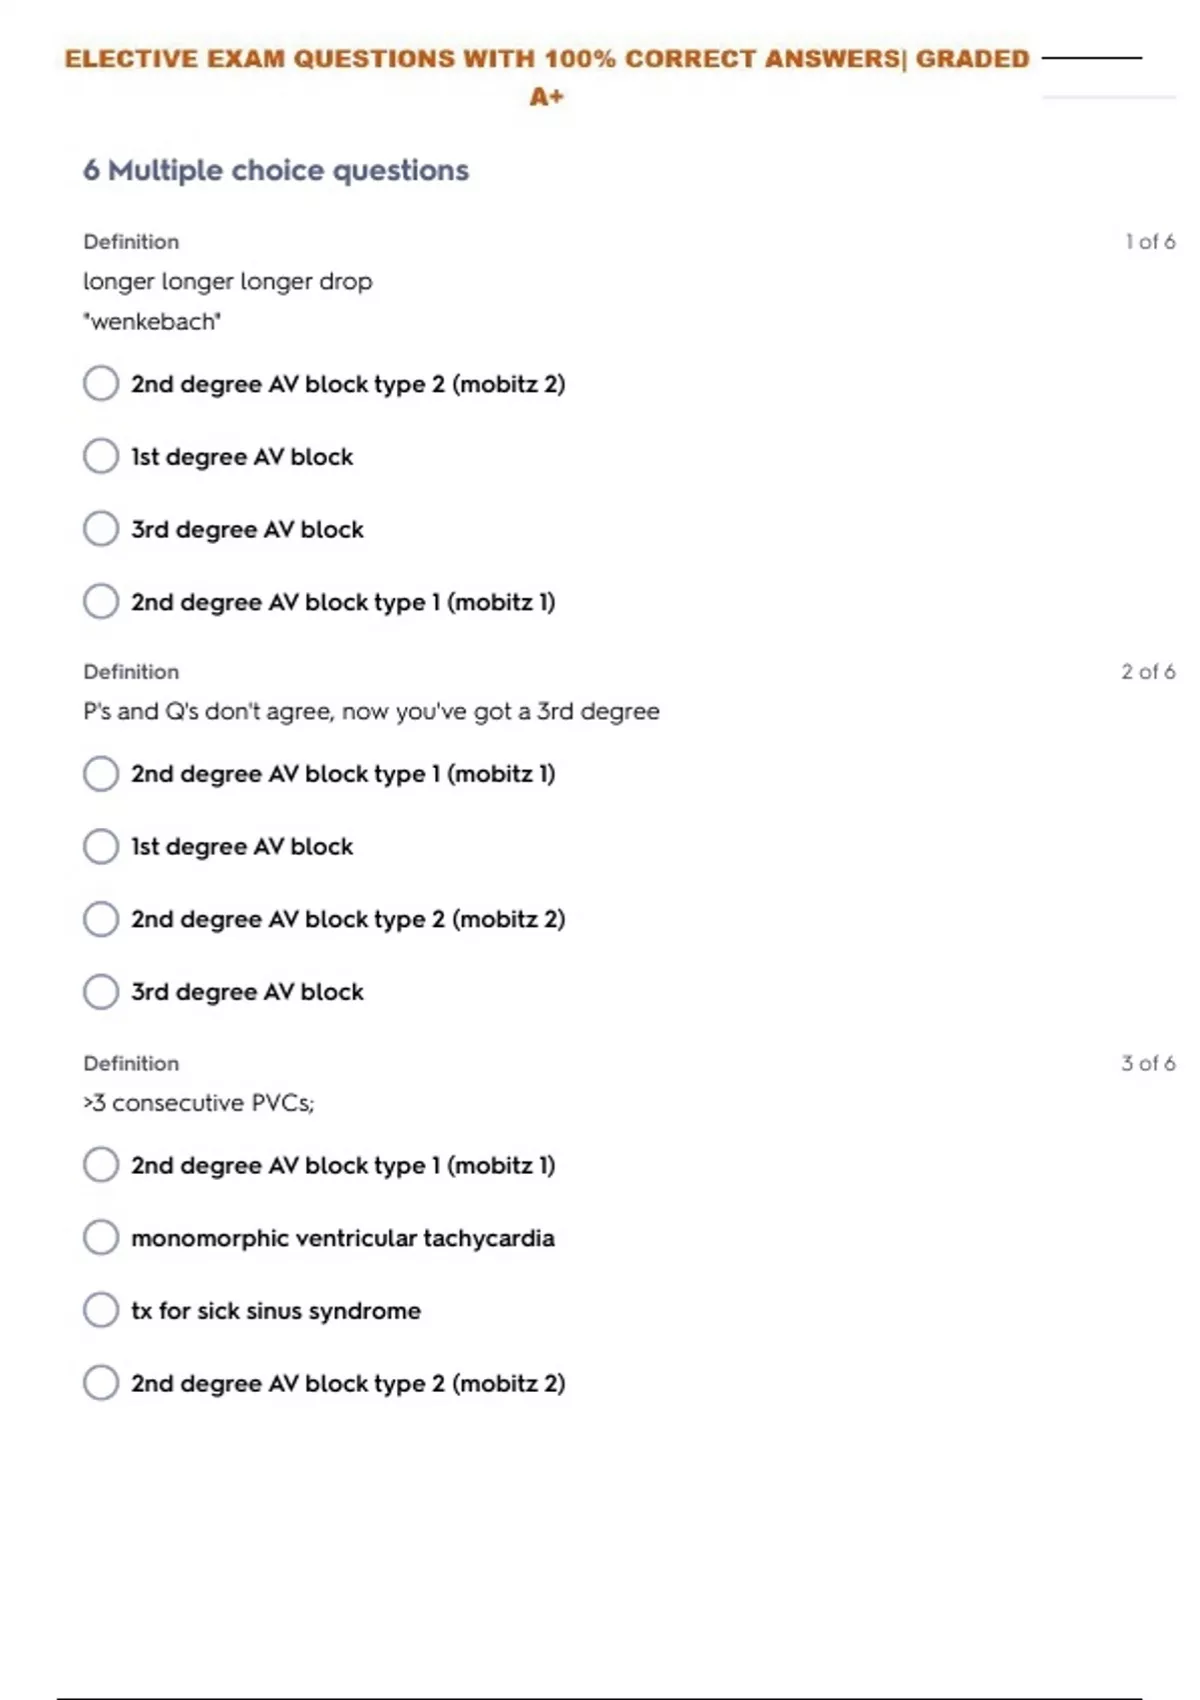Pick '3rd degree AV block' for the wenkebach question

(x=101, y=529)
